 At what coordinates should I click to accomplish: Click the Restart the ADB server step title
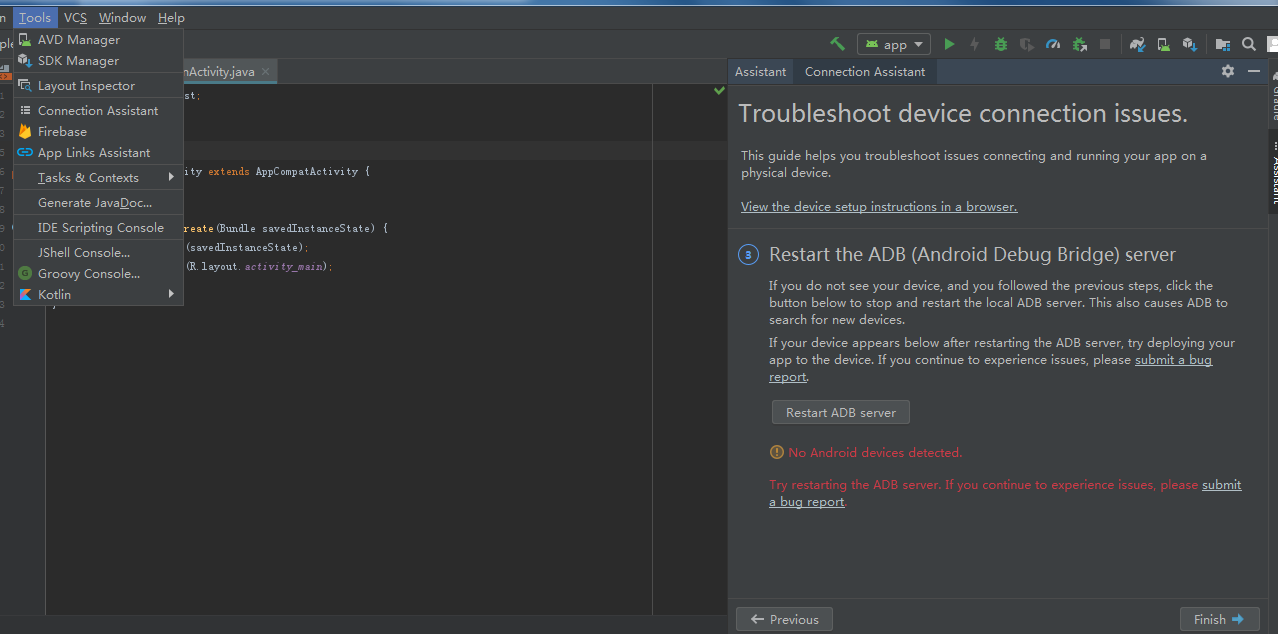(972, 255)
